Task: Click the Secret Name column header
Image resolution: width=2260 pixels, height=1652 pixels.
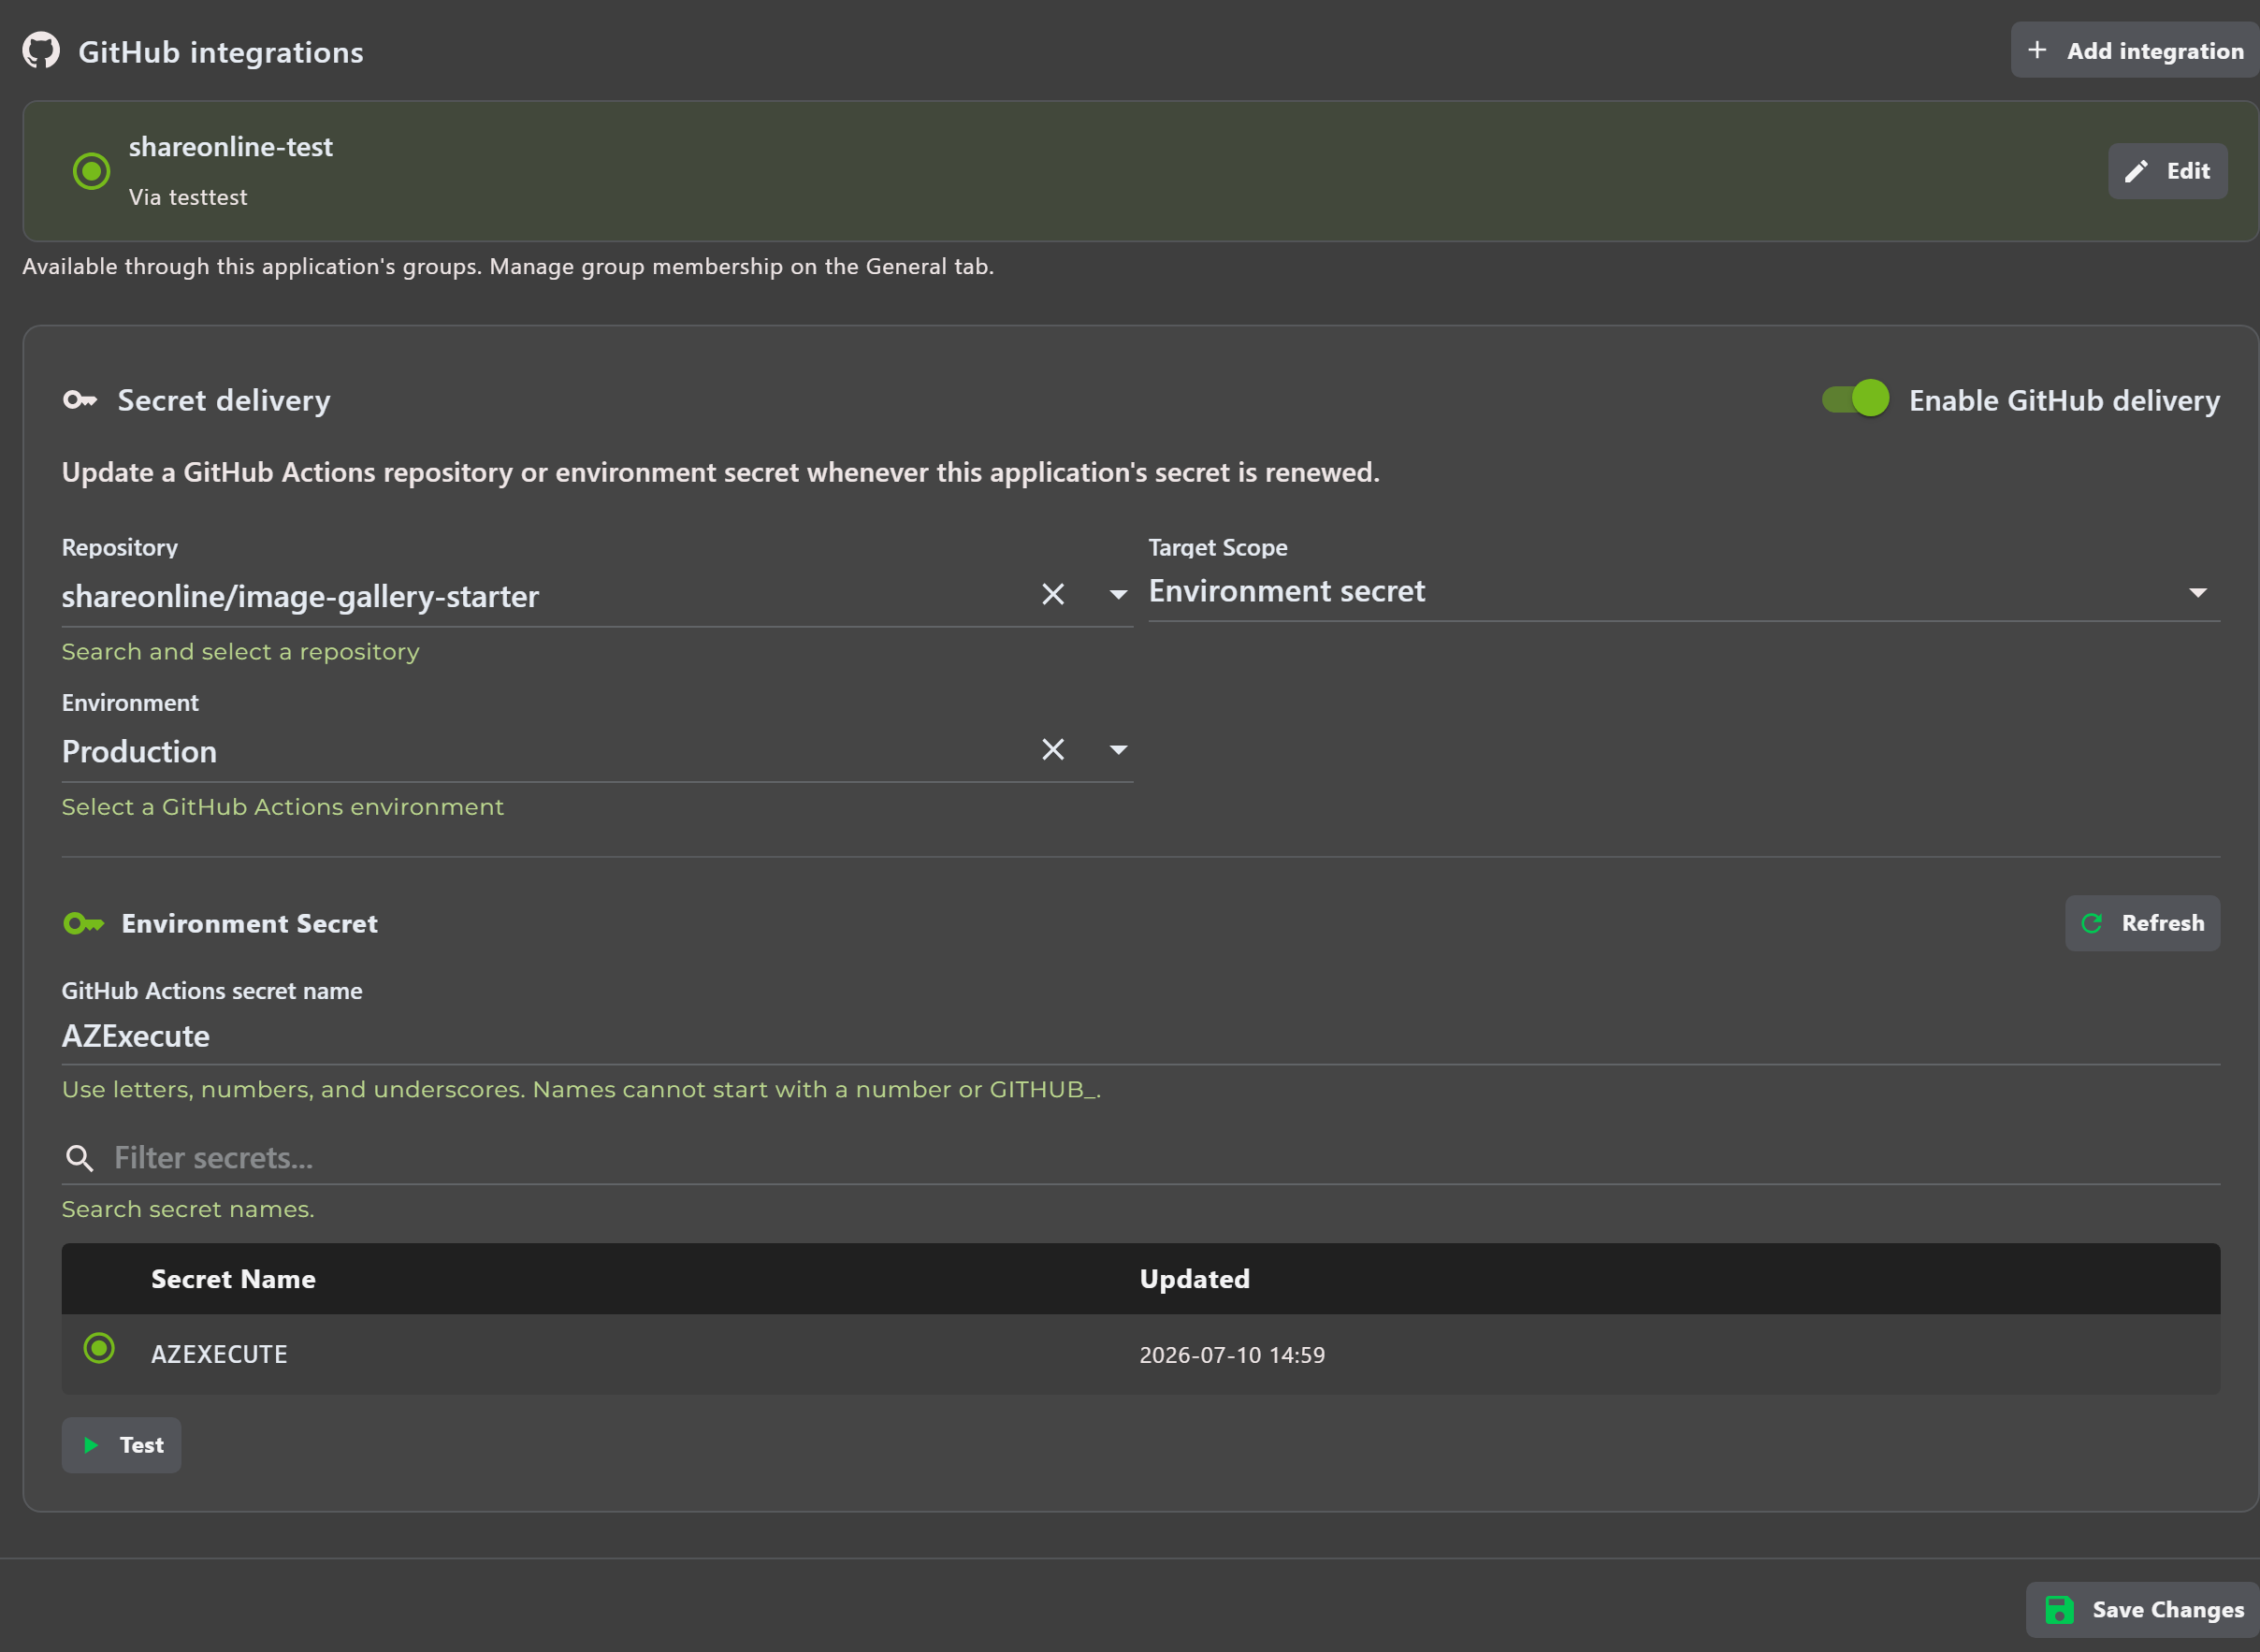Action: click(233, 1279)
